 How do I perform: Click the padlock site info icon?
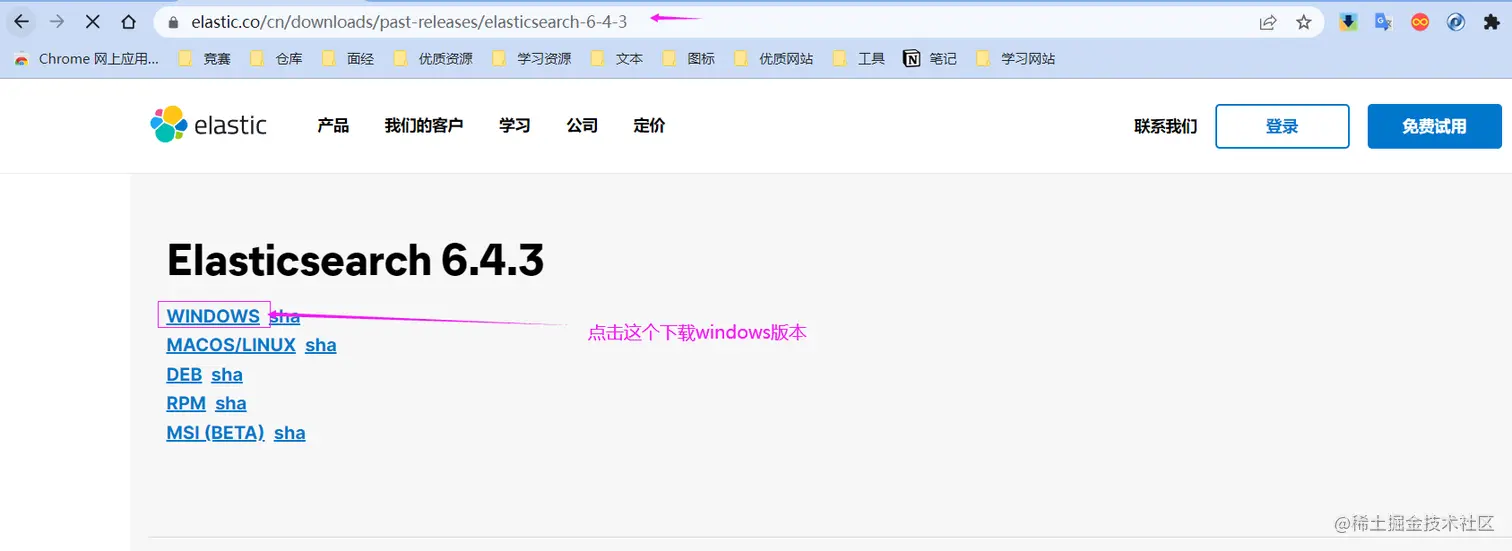[x=174, y=22]
